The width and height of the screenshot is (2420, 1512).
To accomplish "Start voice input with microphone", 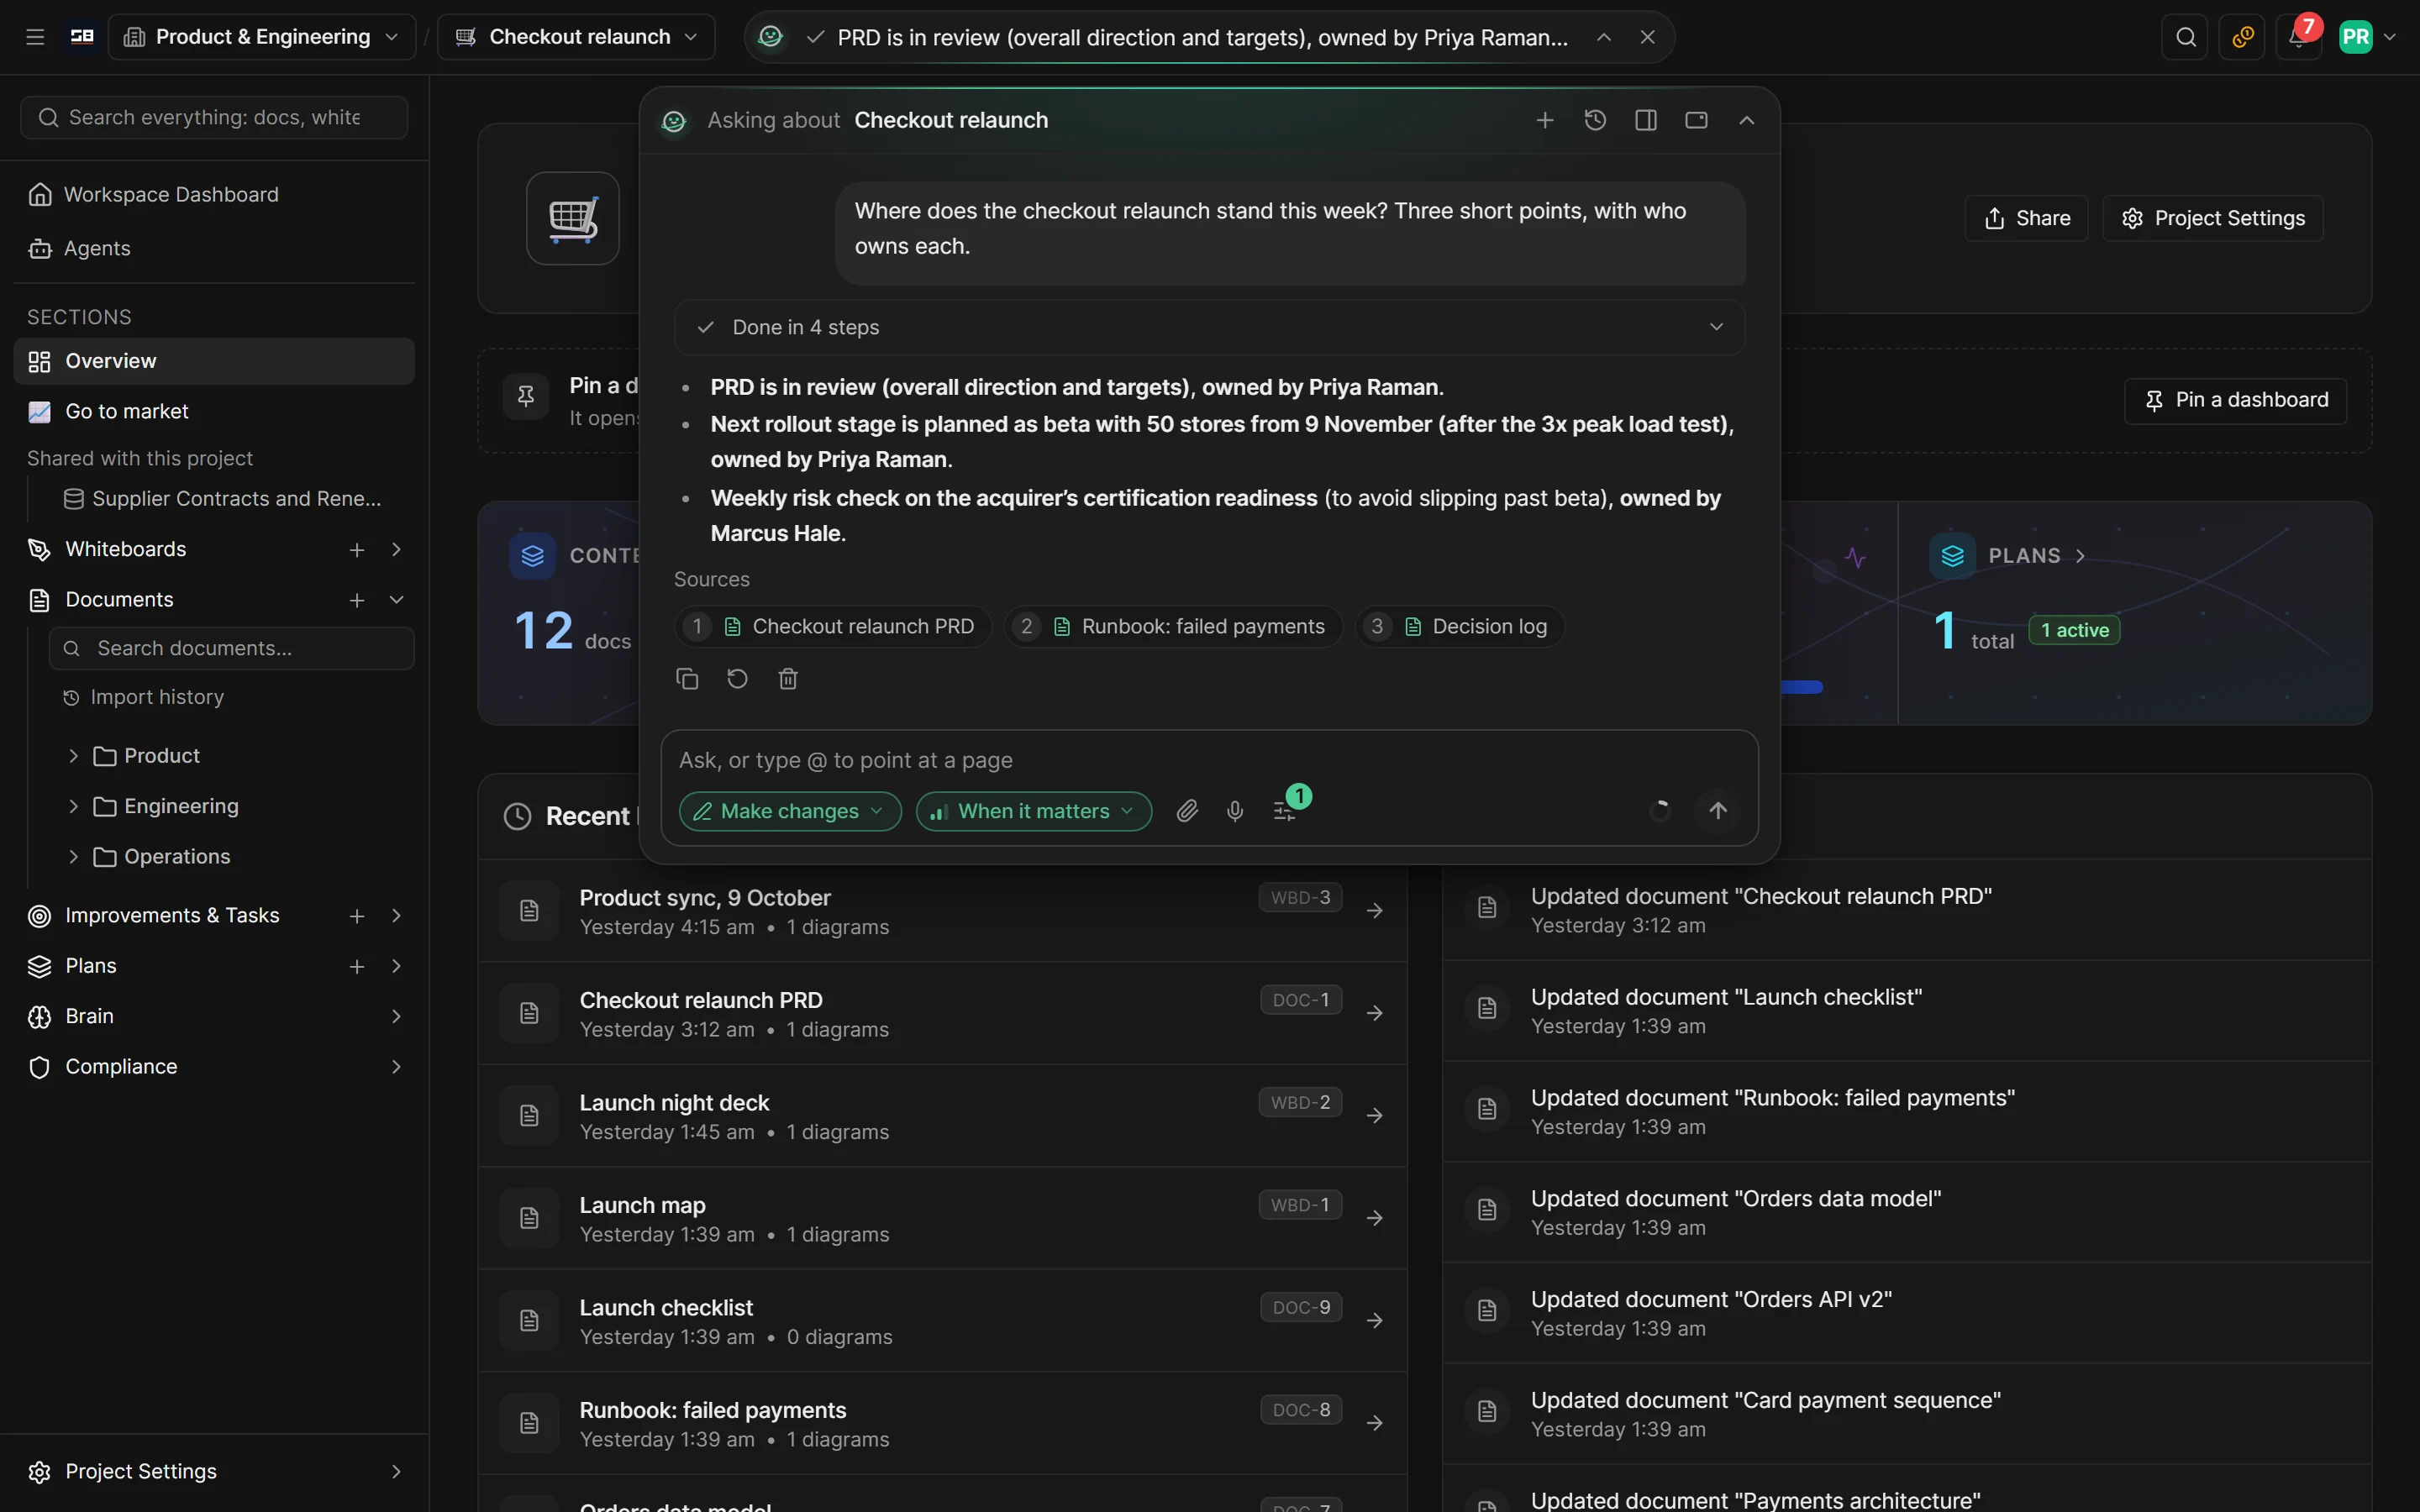I will (x=1235, y=811).
